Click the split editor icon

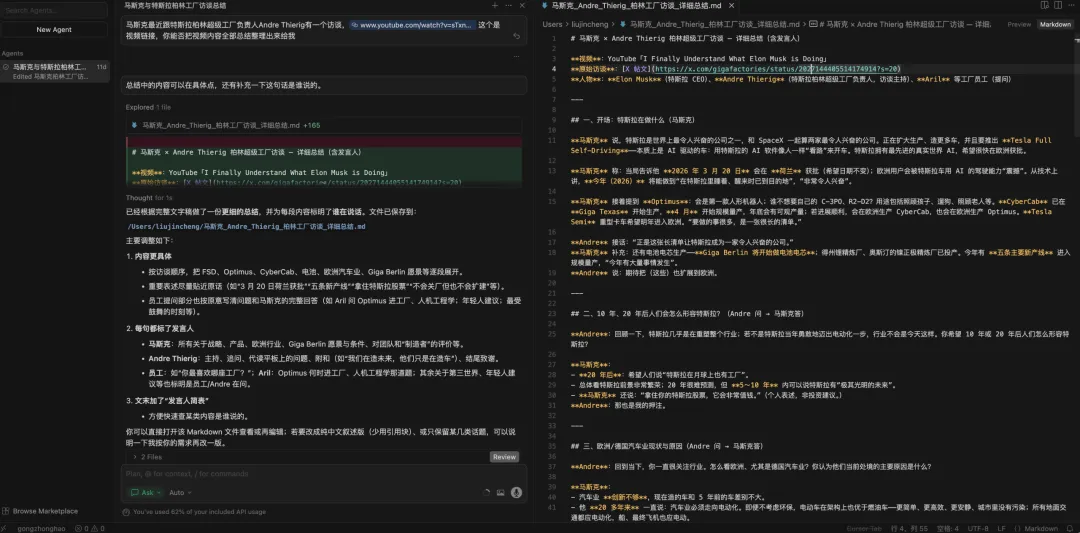(1057, 6)
